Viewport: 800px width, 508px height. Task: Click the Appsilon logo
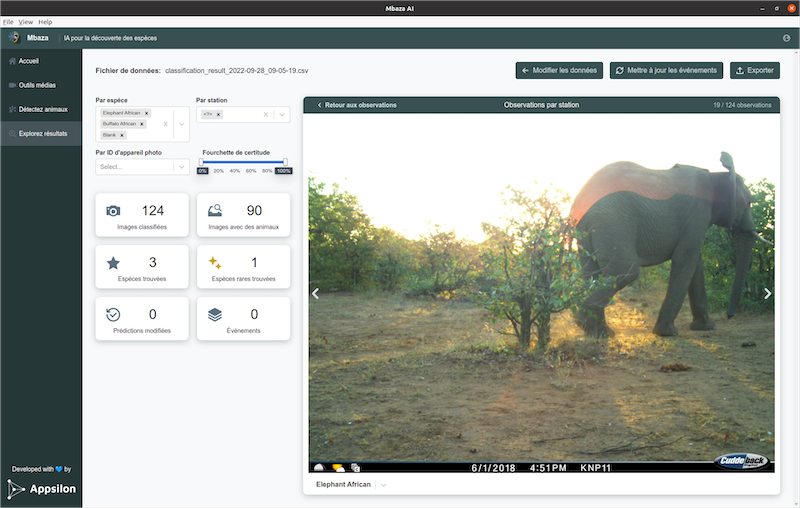[42, 489]
